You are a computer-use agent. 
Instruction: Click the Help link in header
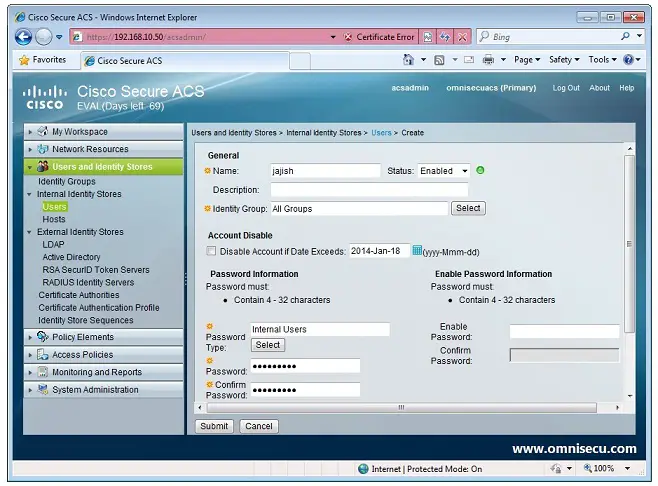[x=627, y=88]
